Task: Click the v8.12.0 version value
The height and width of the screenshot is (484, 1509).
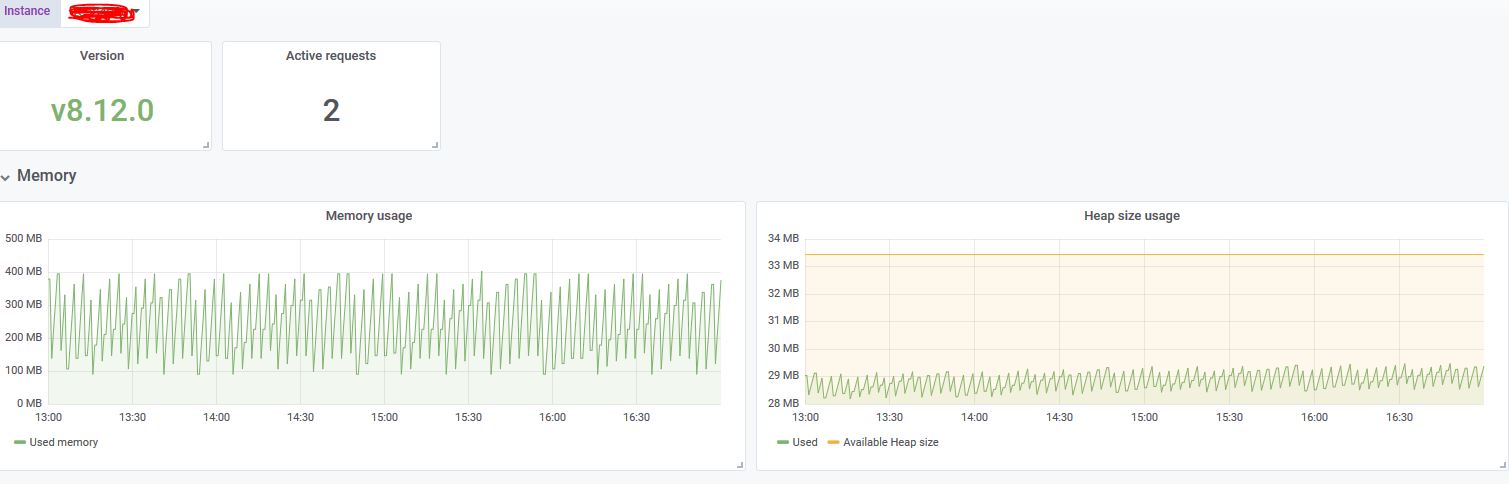Action: pyautogui.click(x=102, y=110)
